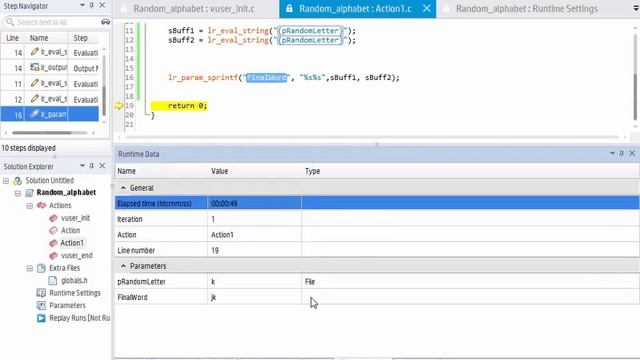Open the vuser_end action

pyautogui.click(x=77, y=256)
